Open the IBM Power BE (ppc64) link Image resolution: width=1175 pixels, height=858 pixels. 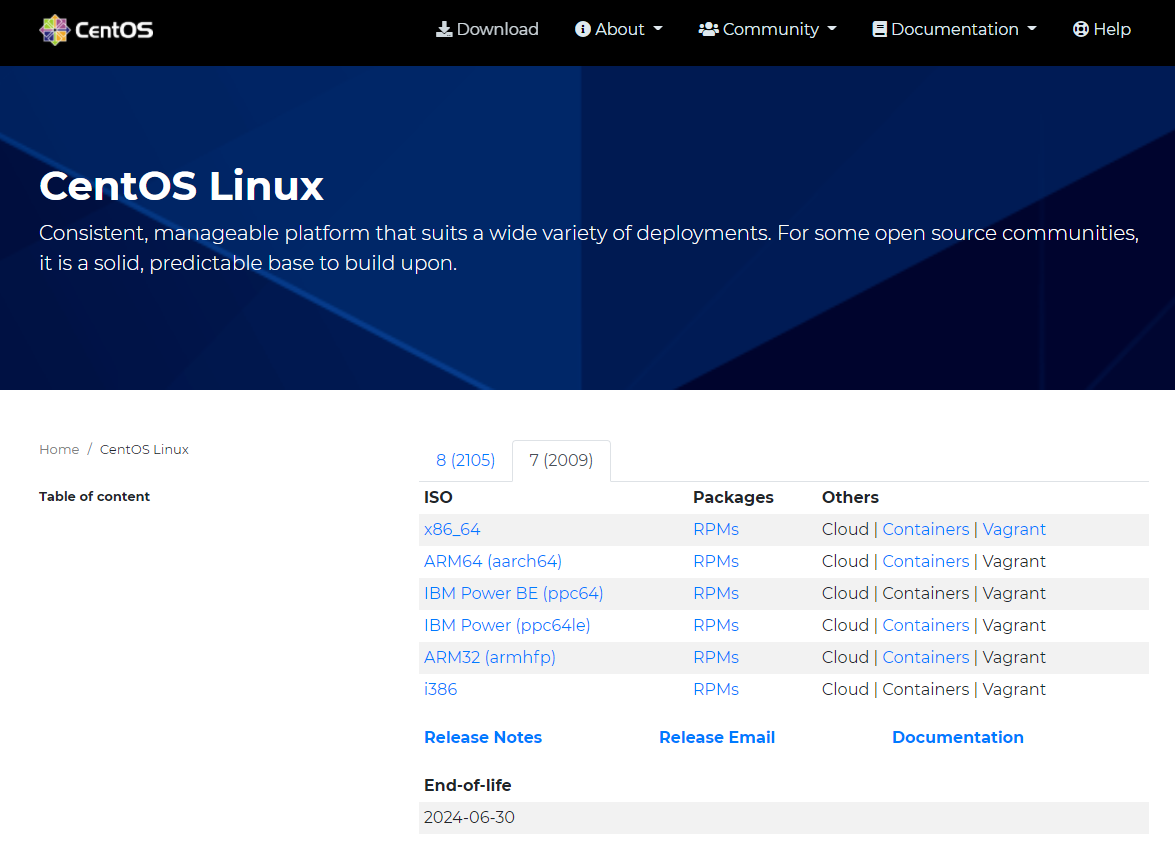point(513,593)
